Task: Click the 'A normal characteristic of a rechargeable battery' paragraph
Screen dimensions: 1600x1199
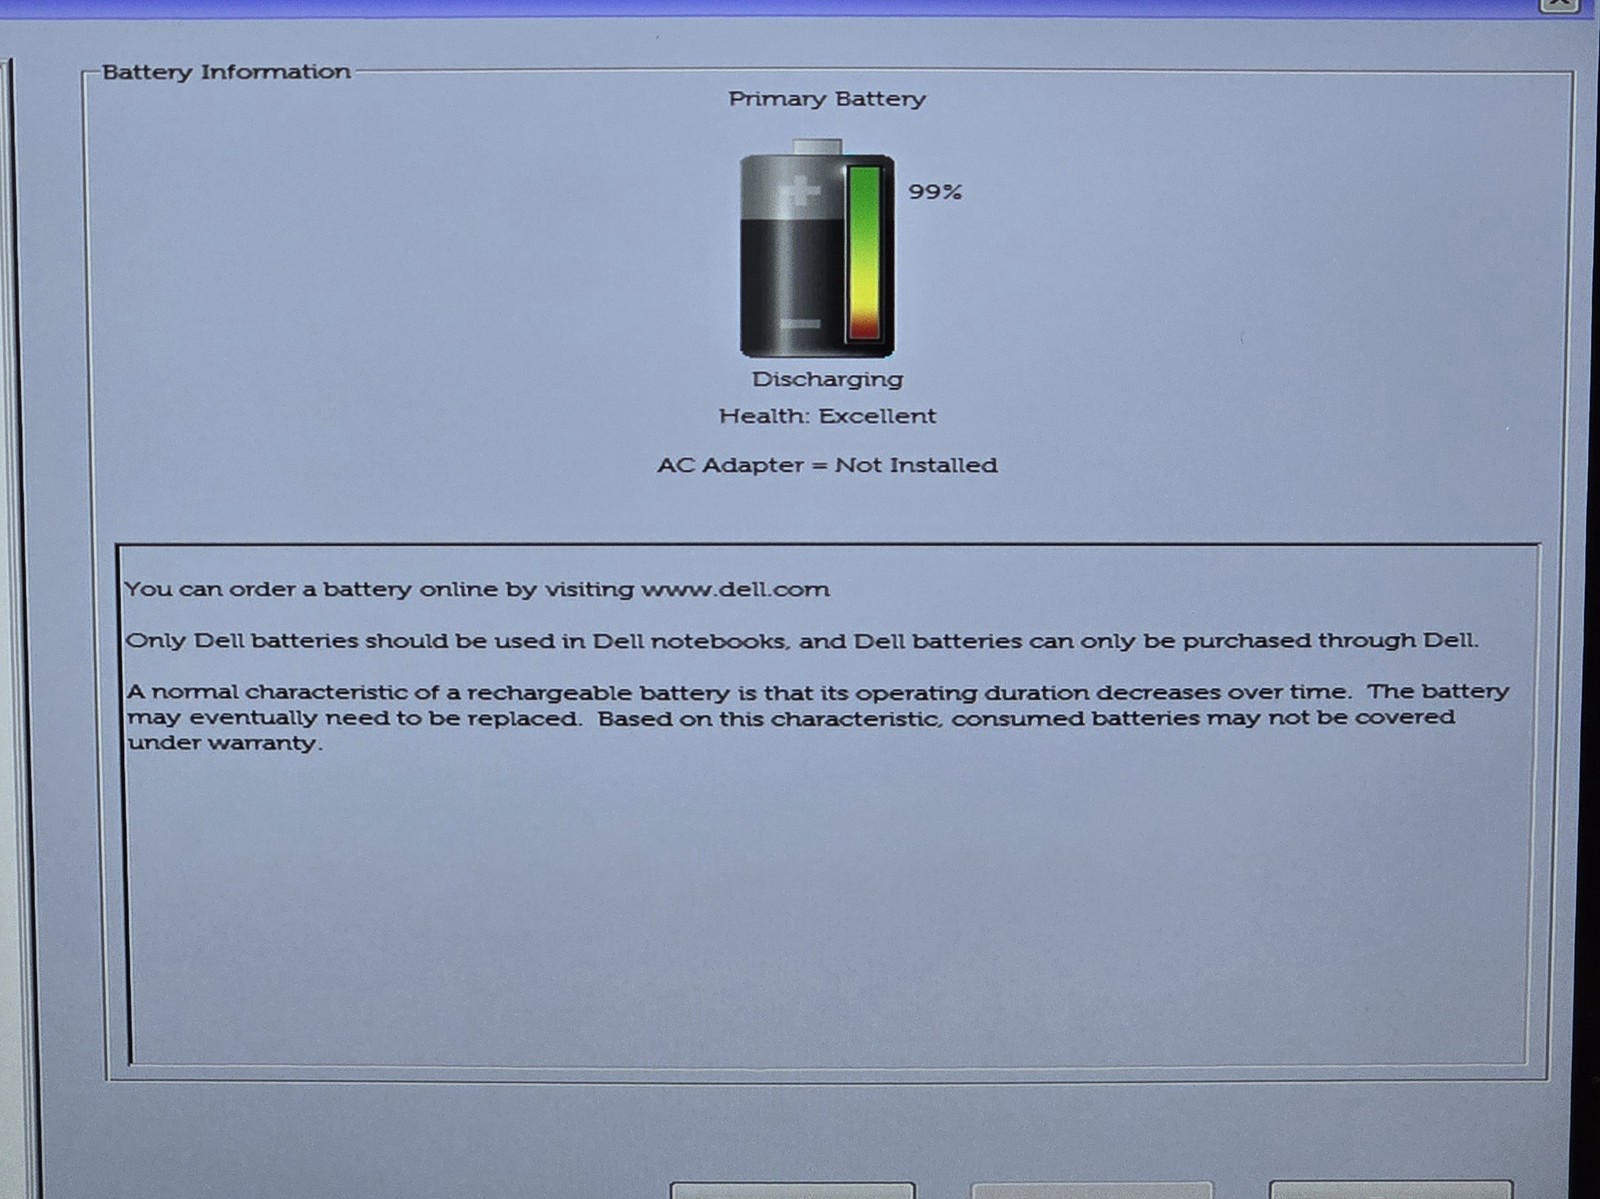Action: click(x=817, y=717)
